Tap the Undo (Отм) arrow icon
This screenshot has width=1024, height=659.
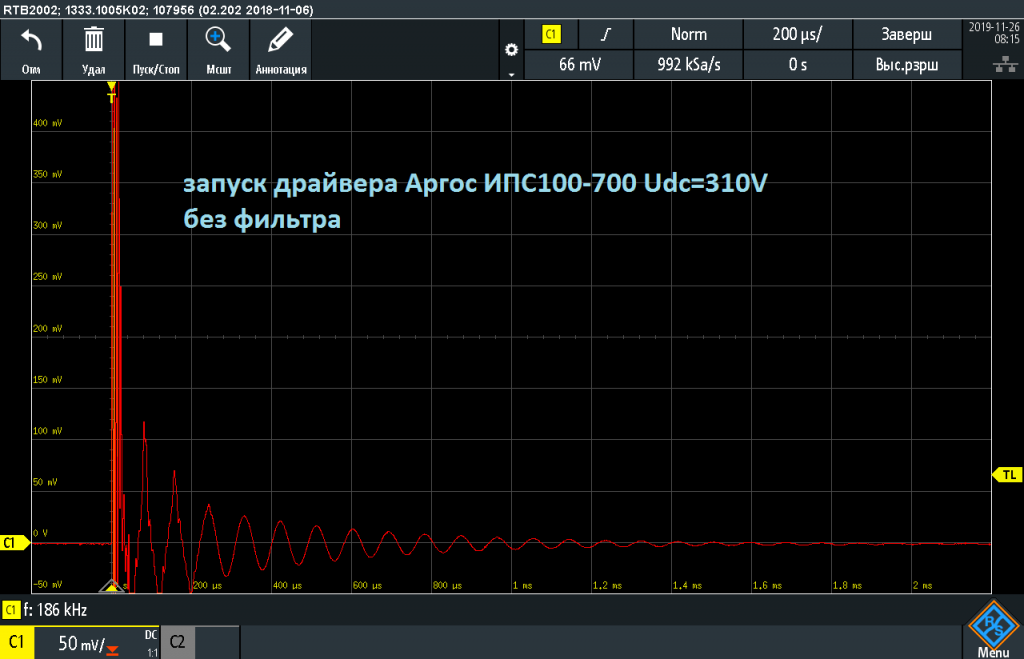pyautogui.click(x=31, y=41)
